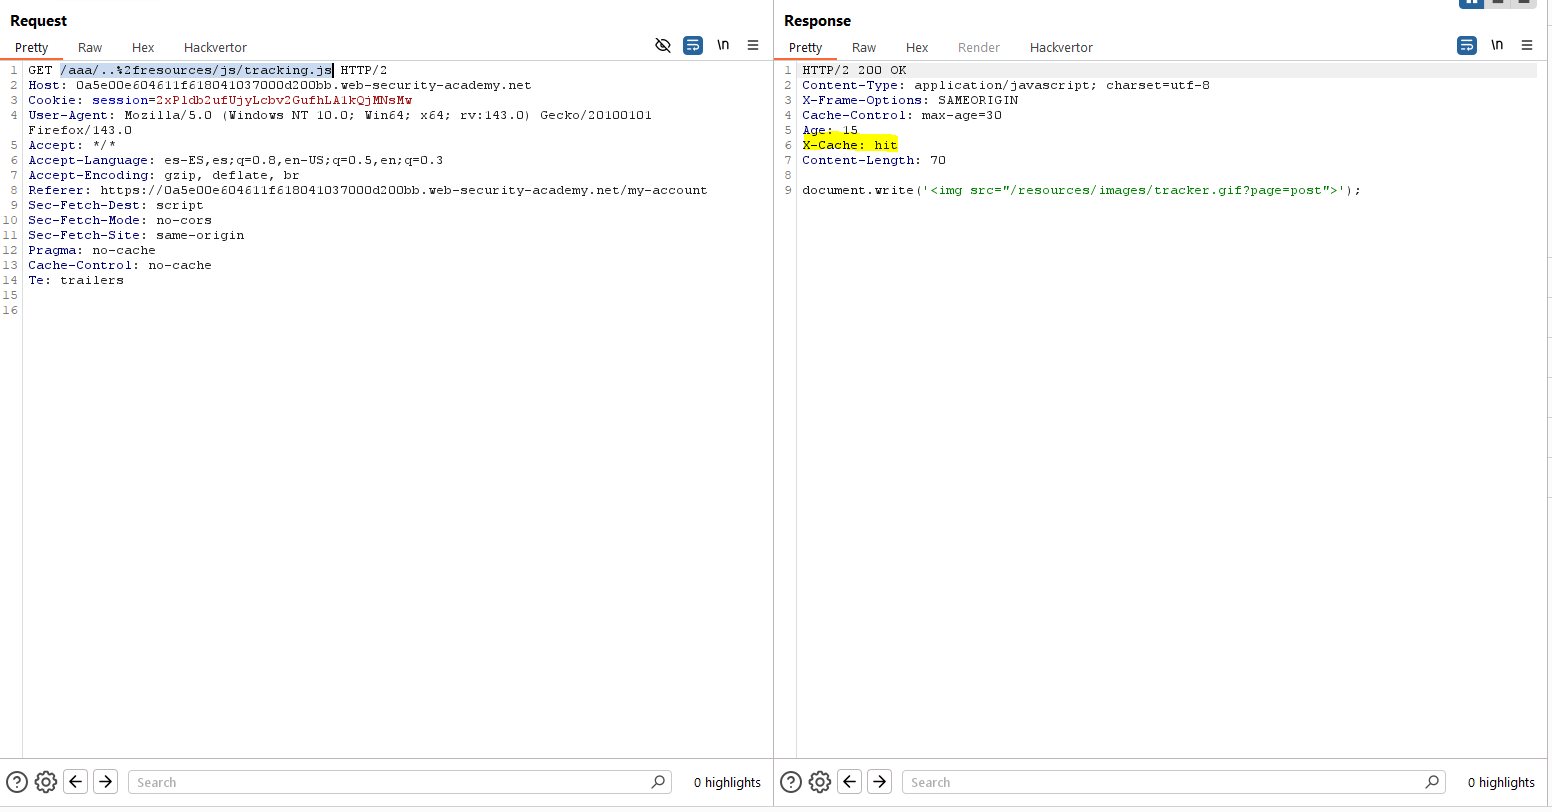Open Request hamburger options menu
The height and width of the screenshot is (812, 1552).
point(753,46)
